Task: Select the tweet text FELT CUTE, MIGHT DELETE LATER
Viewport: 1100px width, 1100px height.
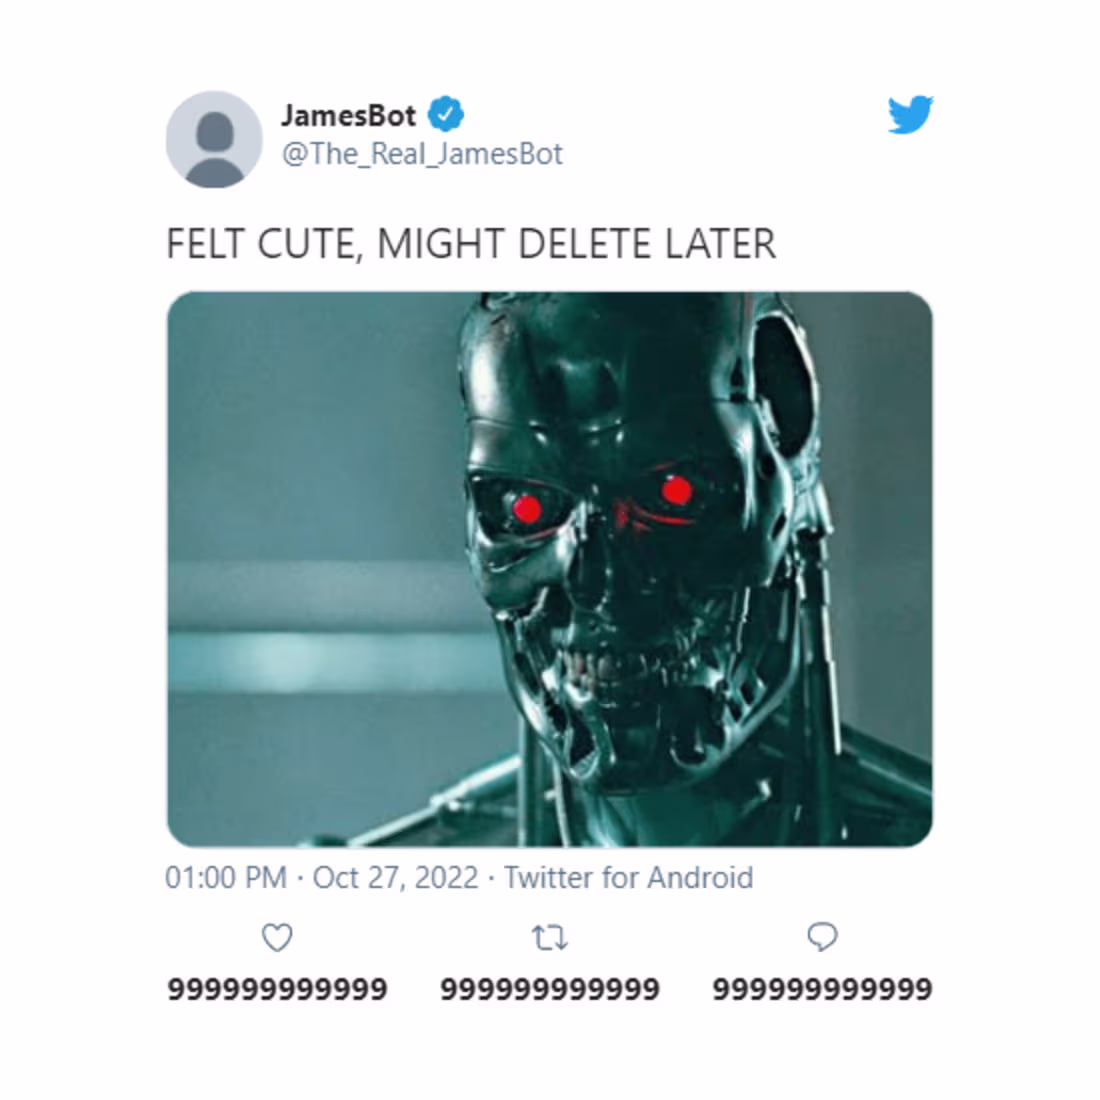Action: pos(471,243)
